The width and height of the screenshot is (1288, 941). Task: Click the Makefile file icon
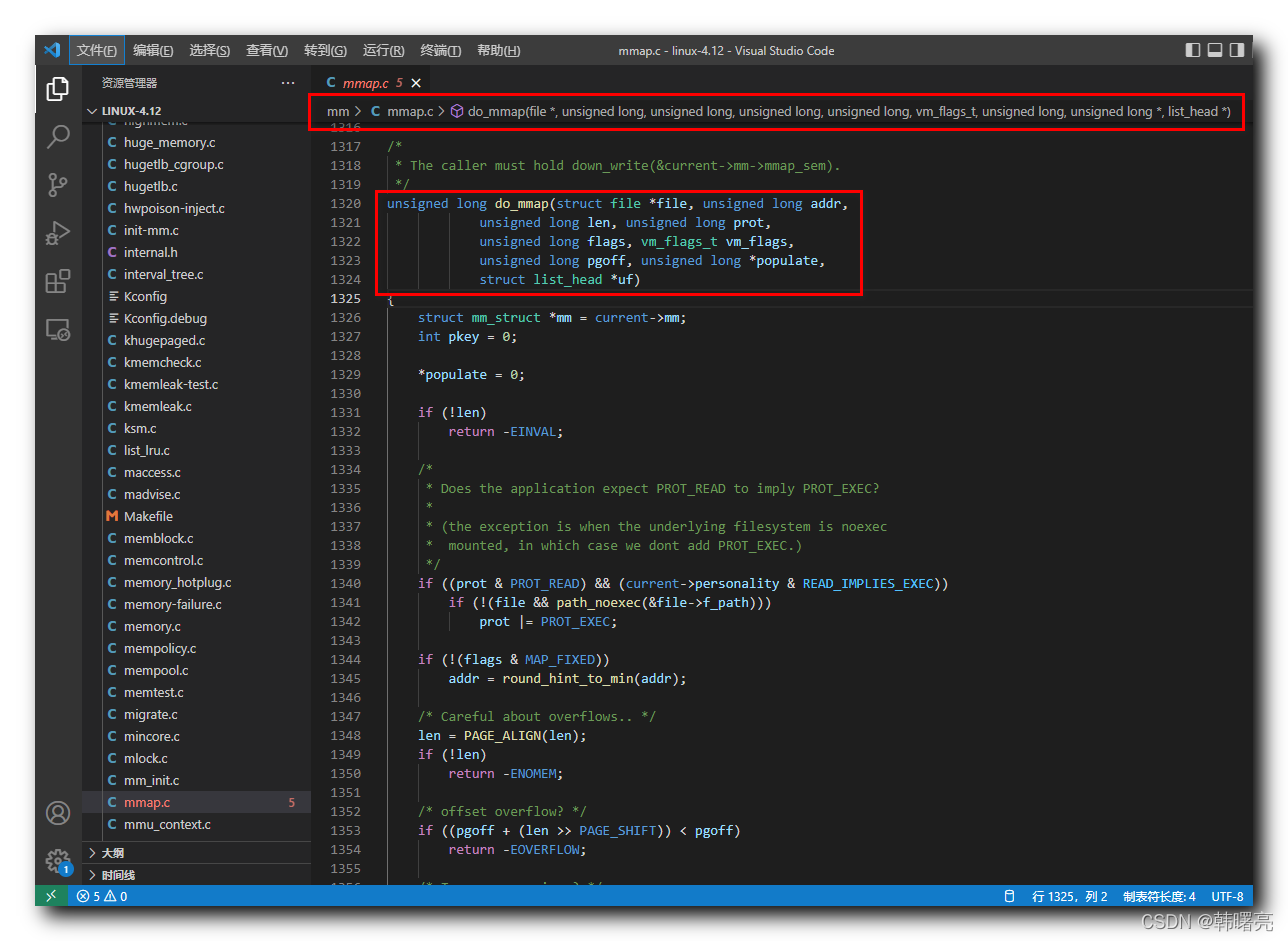[112, 516]
